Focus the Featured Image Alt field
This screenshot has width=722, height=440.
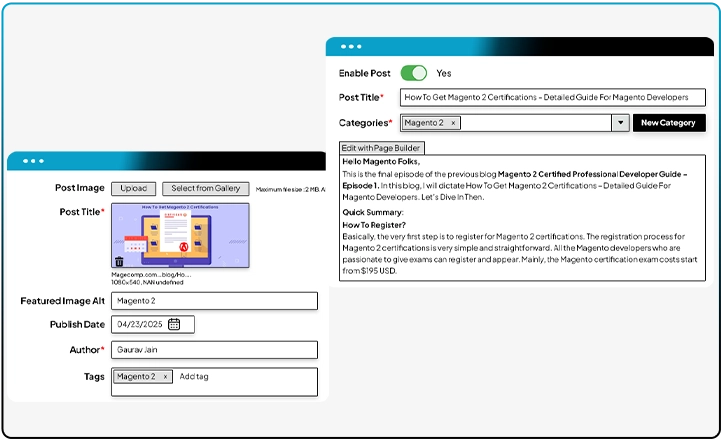[214, 301]
